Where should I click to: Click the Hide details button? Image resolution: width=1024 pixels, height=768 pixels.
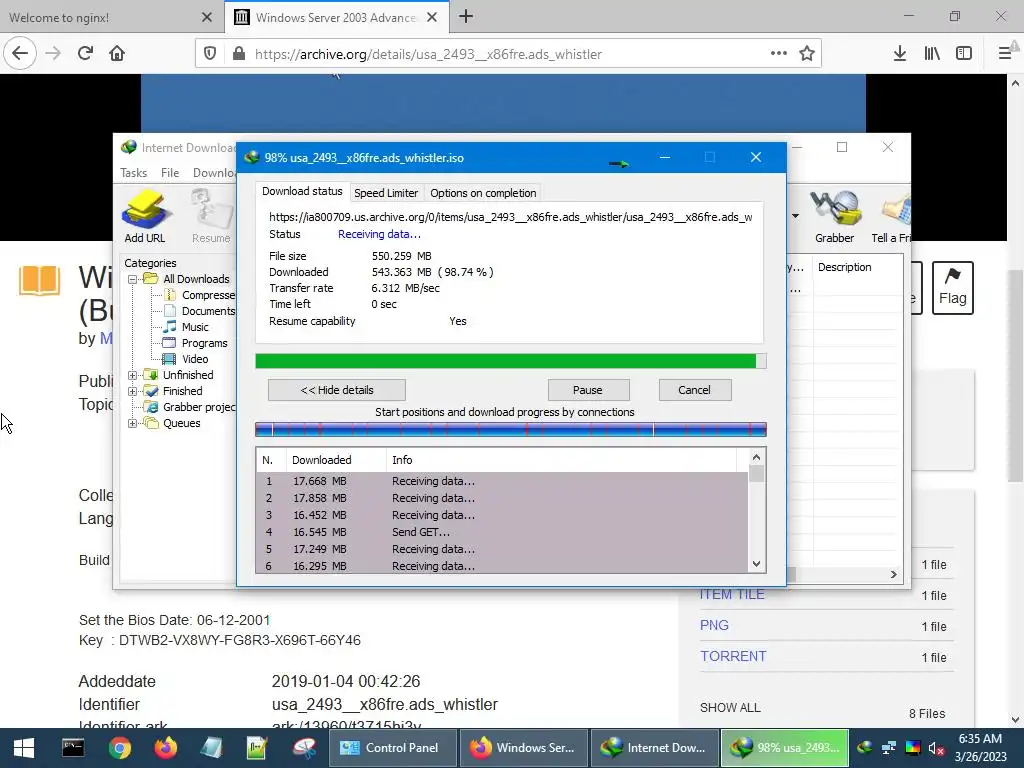[x=337, y=390]
